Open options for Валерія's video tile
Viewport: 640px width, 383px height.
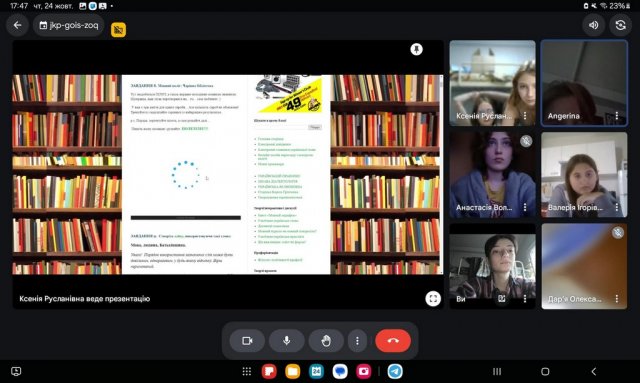coord(617,207)
